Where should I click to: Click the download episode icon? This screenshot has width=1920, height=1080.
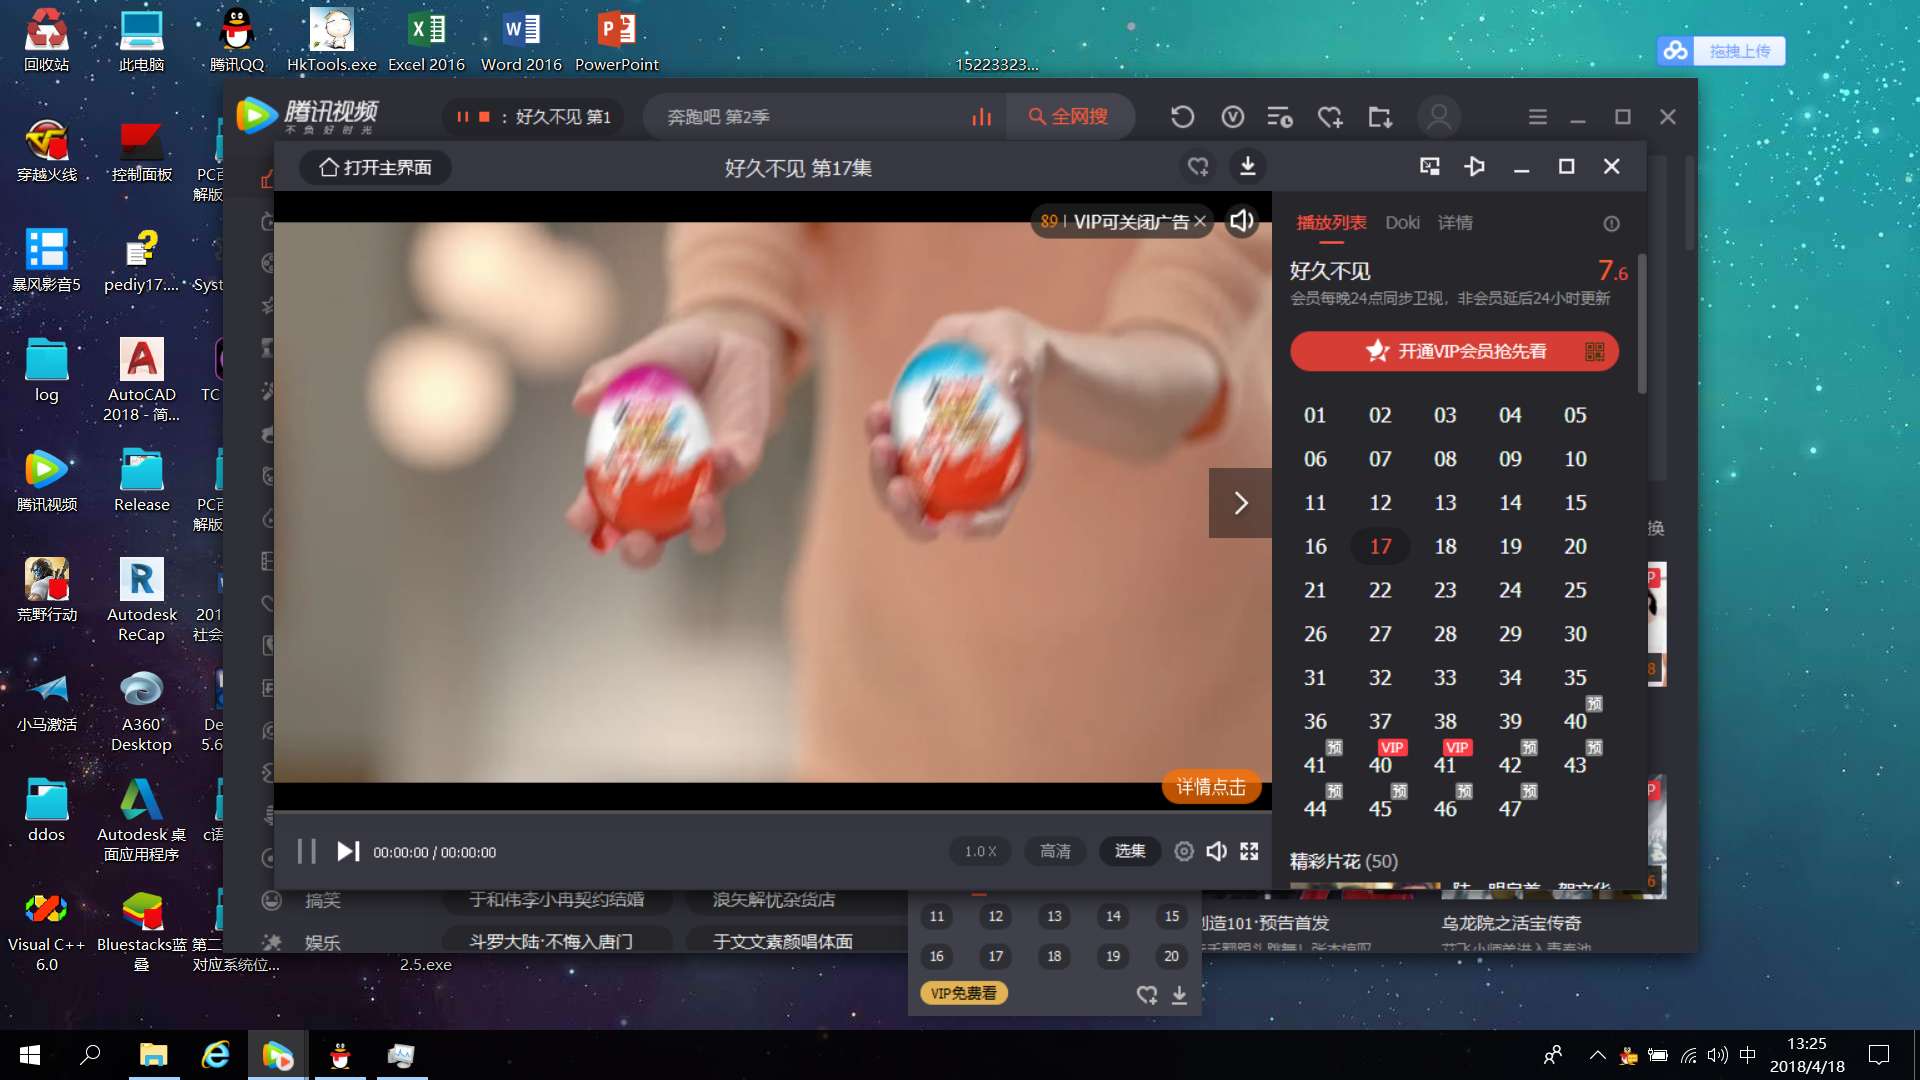1246,166
